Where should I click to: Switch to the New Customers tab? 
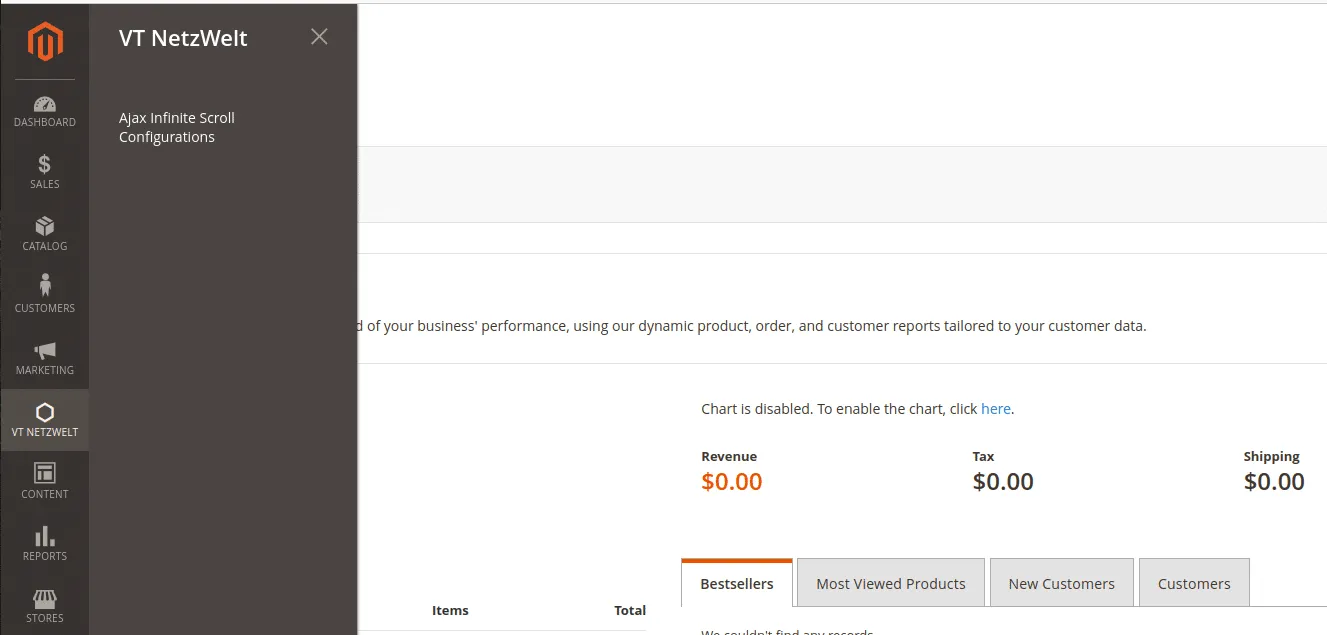(x=1061, y=584)
